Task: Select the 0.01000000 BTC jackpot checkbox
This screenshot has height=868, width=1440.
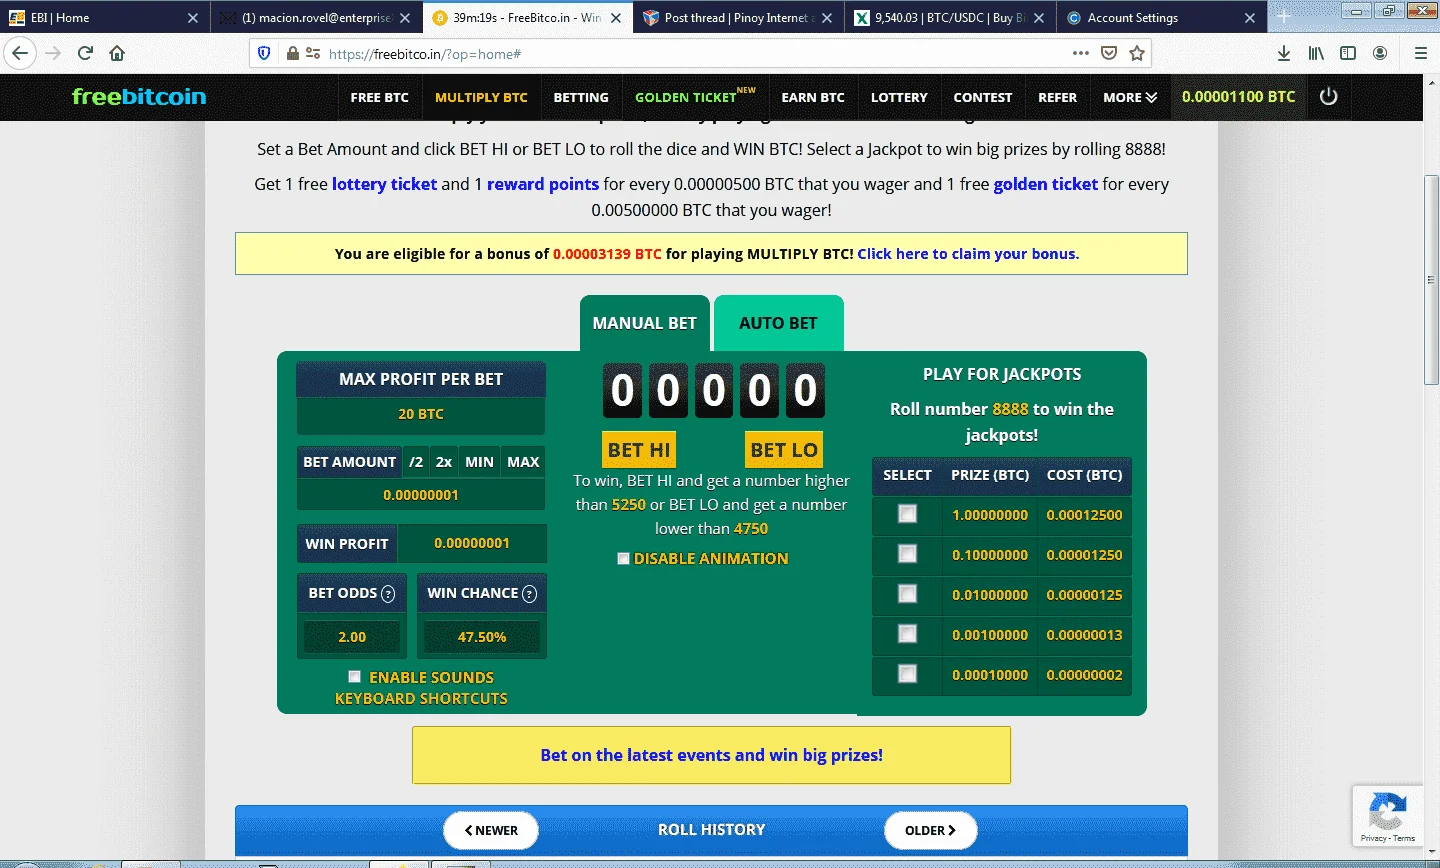Action: pyautogui.click(x=907, y=594)
